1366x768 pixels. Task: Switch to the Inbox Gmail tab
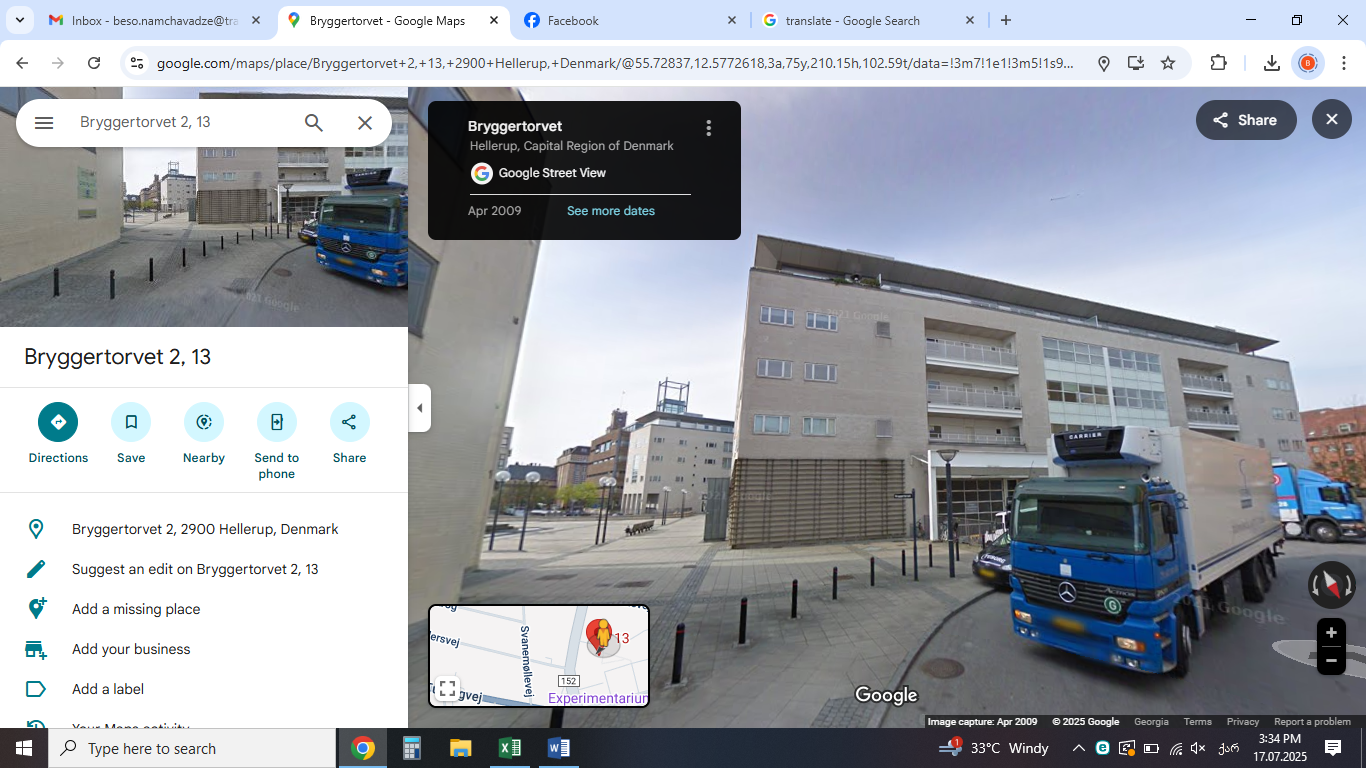point(154,20)
